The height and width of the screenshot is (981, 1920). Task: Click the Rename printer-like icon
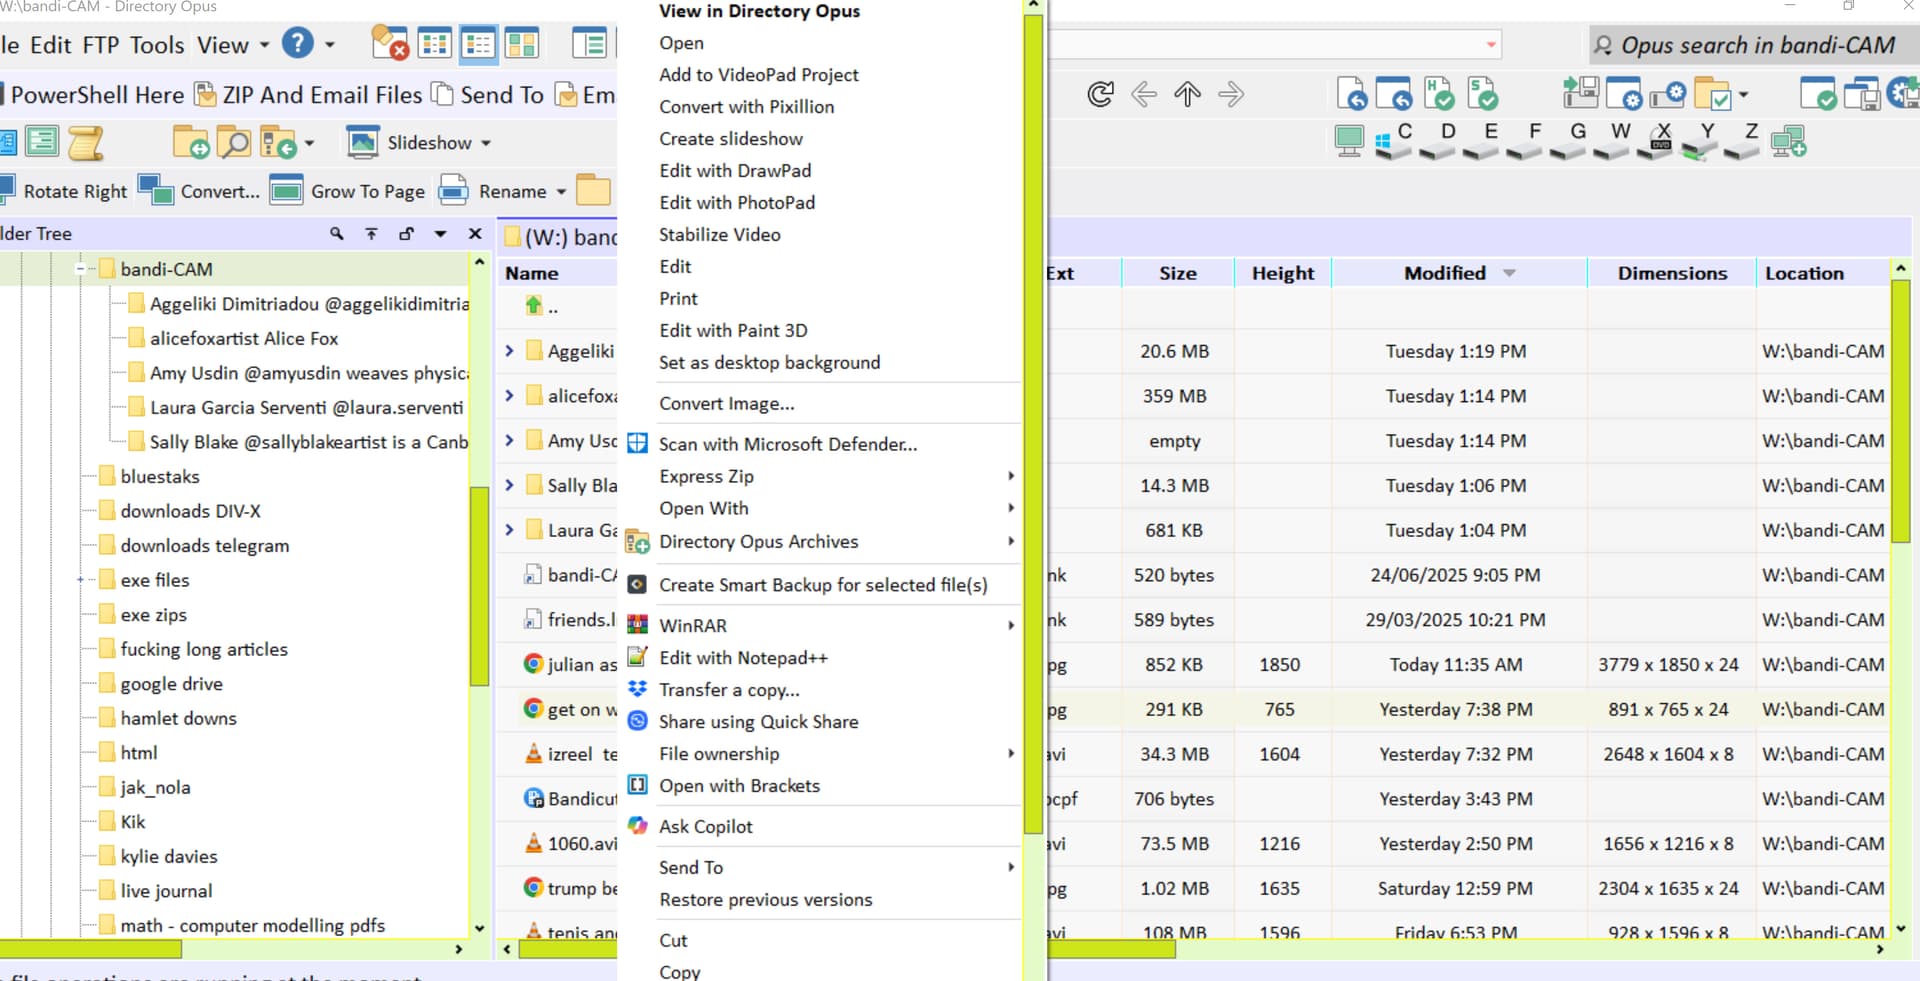[x=454, y=190]
